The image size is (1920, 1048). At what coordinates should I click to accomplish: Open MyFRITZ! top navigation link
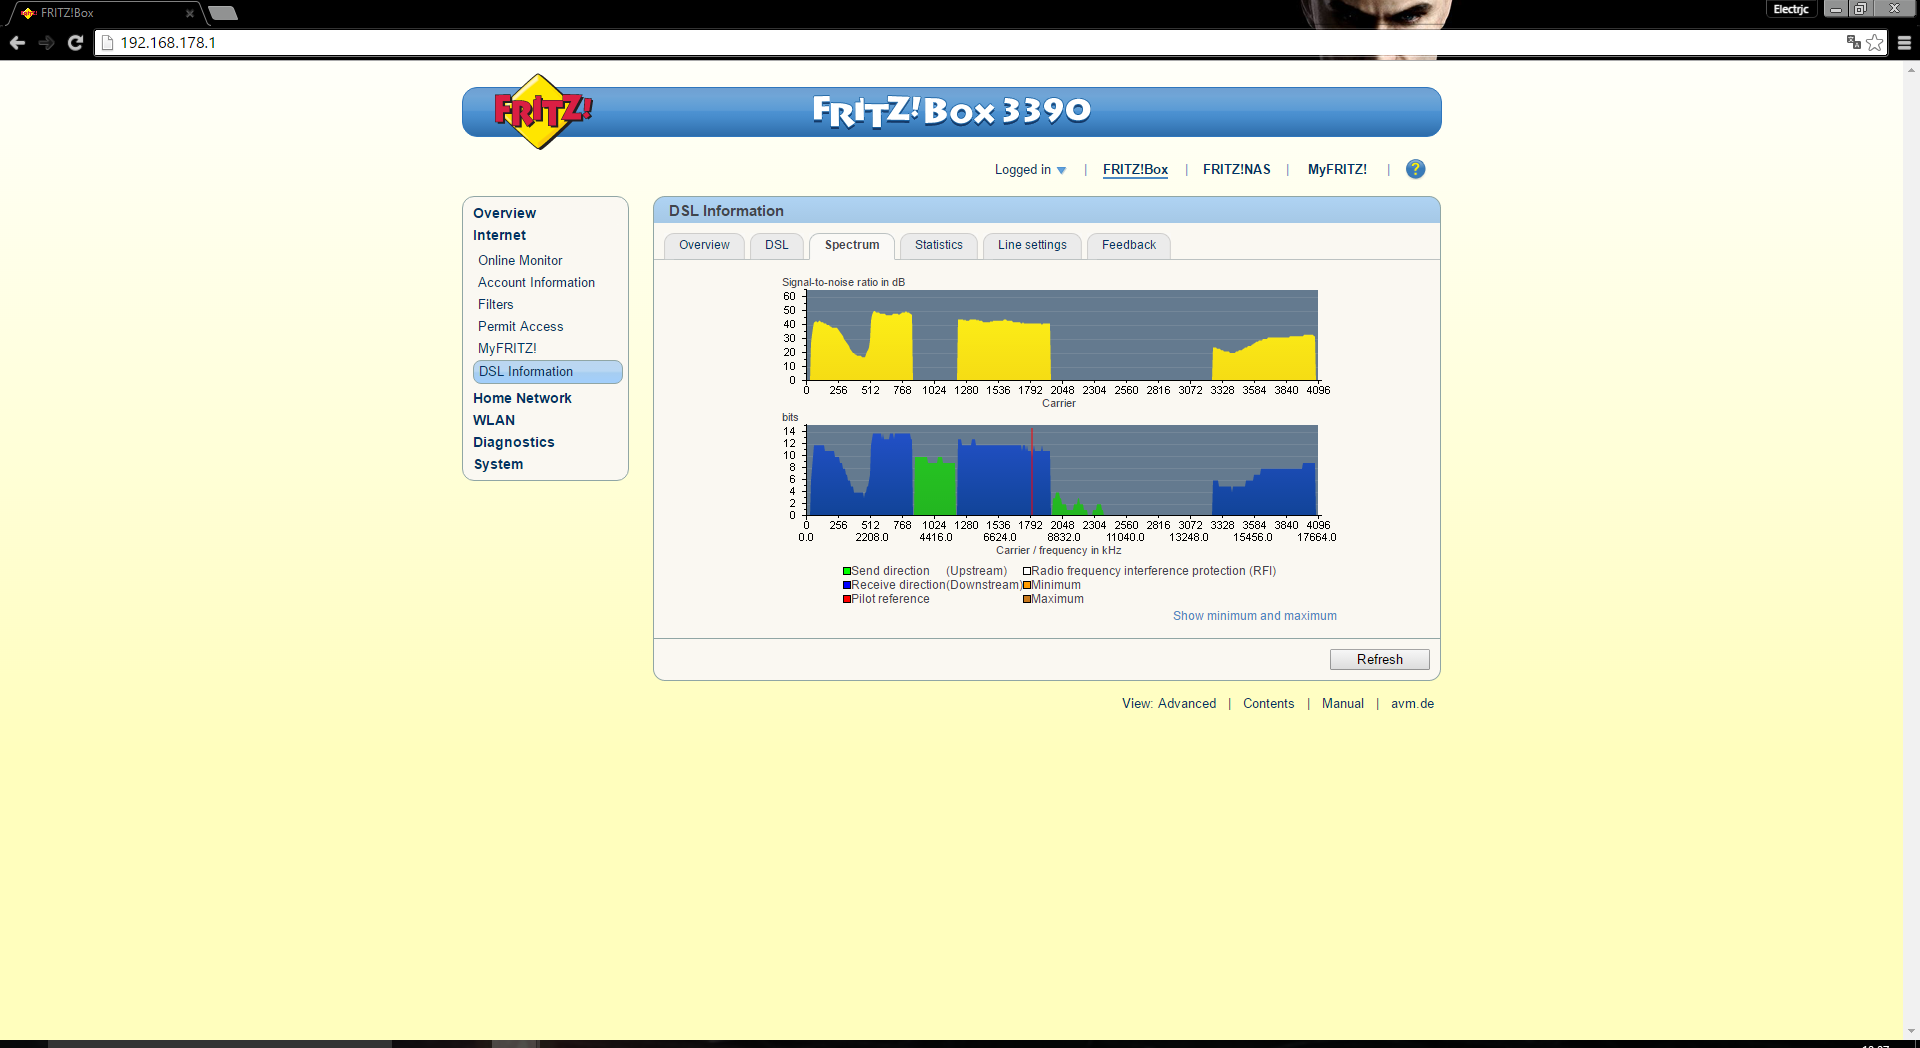[x=1337, y=170]
